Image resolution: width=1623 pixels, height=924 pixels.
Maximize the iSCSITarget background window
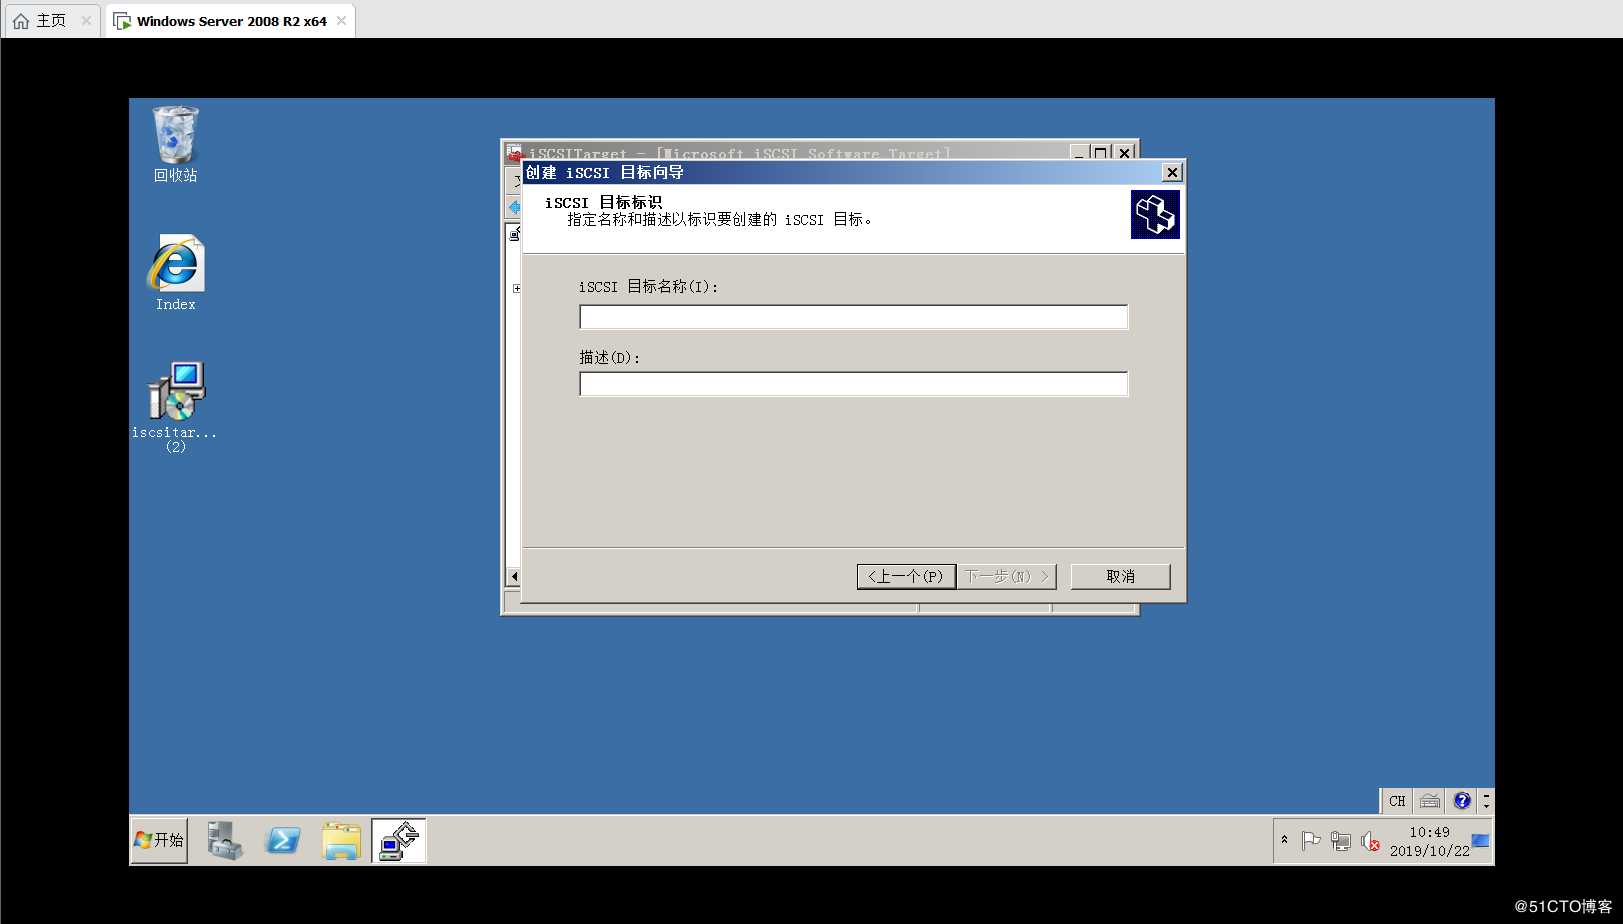[x=1101, y=152]
